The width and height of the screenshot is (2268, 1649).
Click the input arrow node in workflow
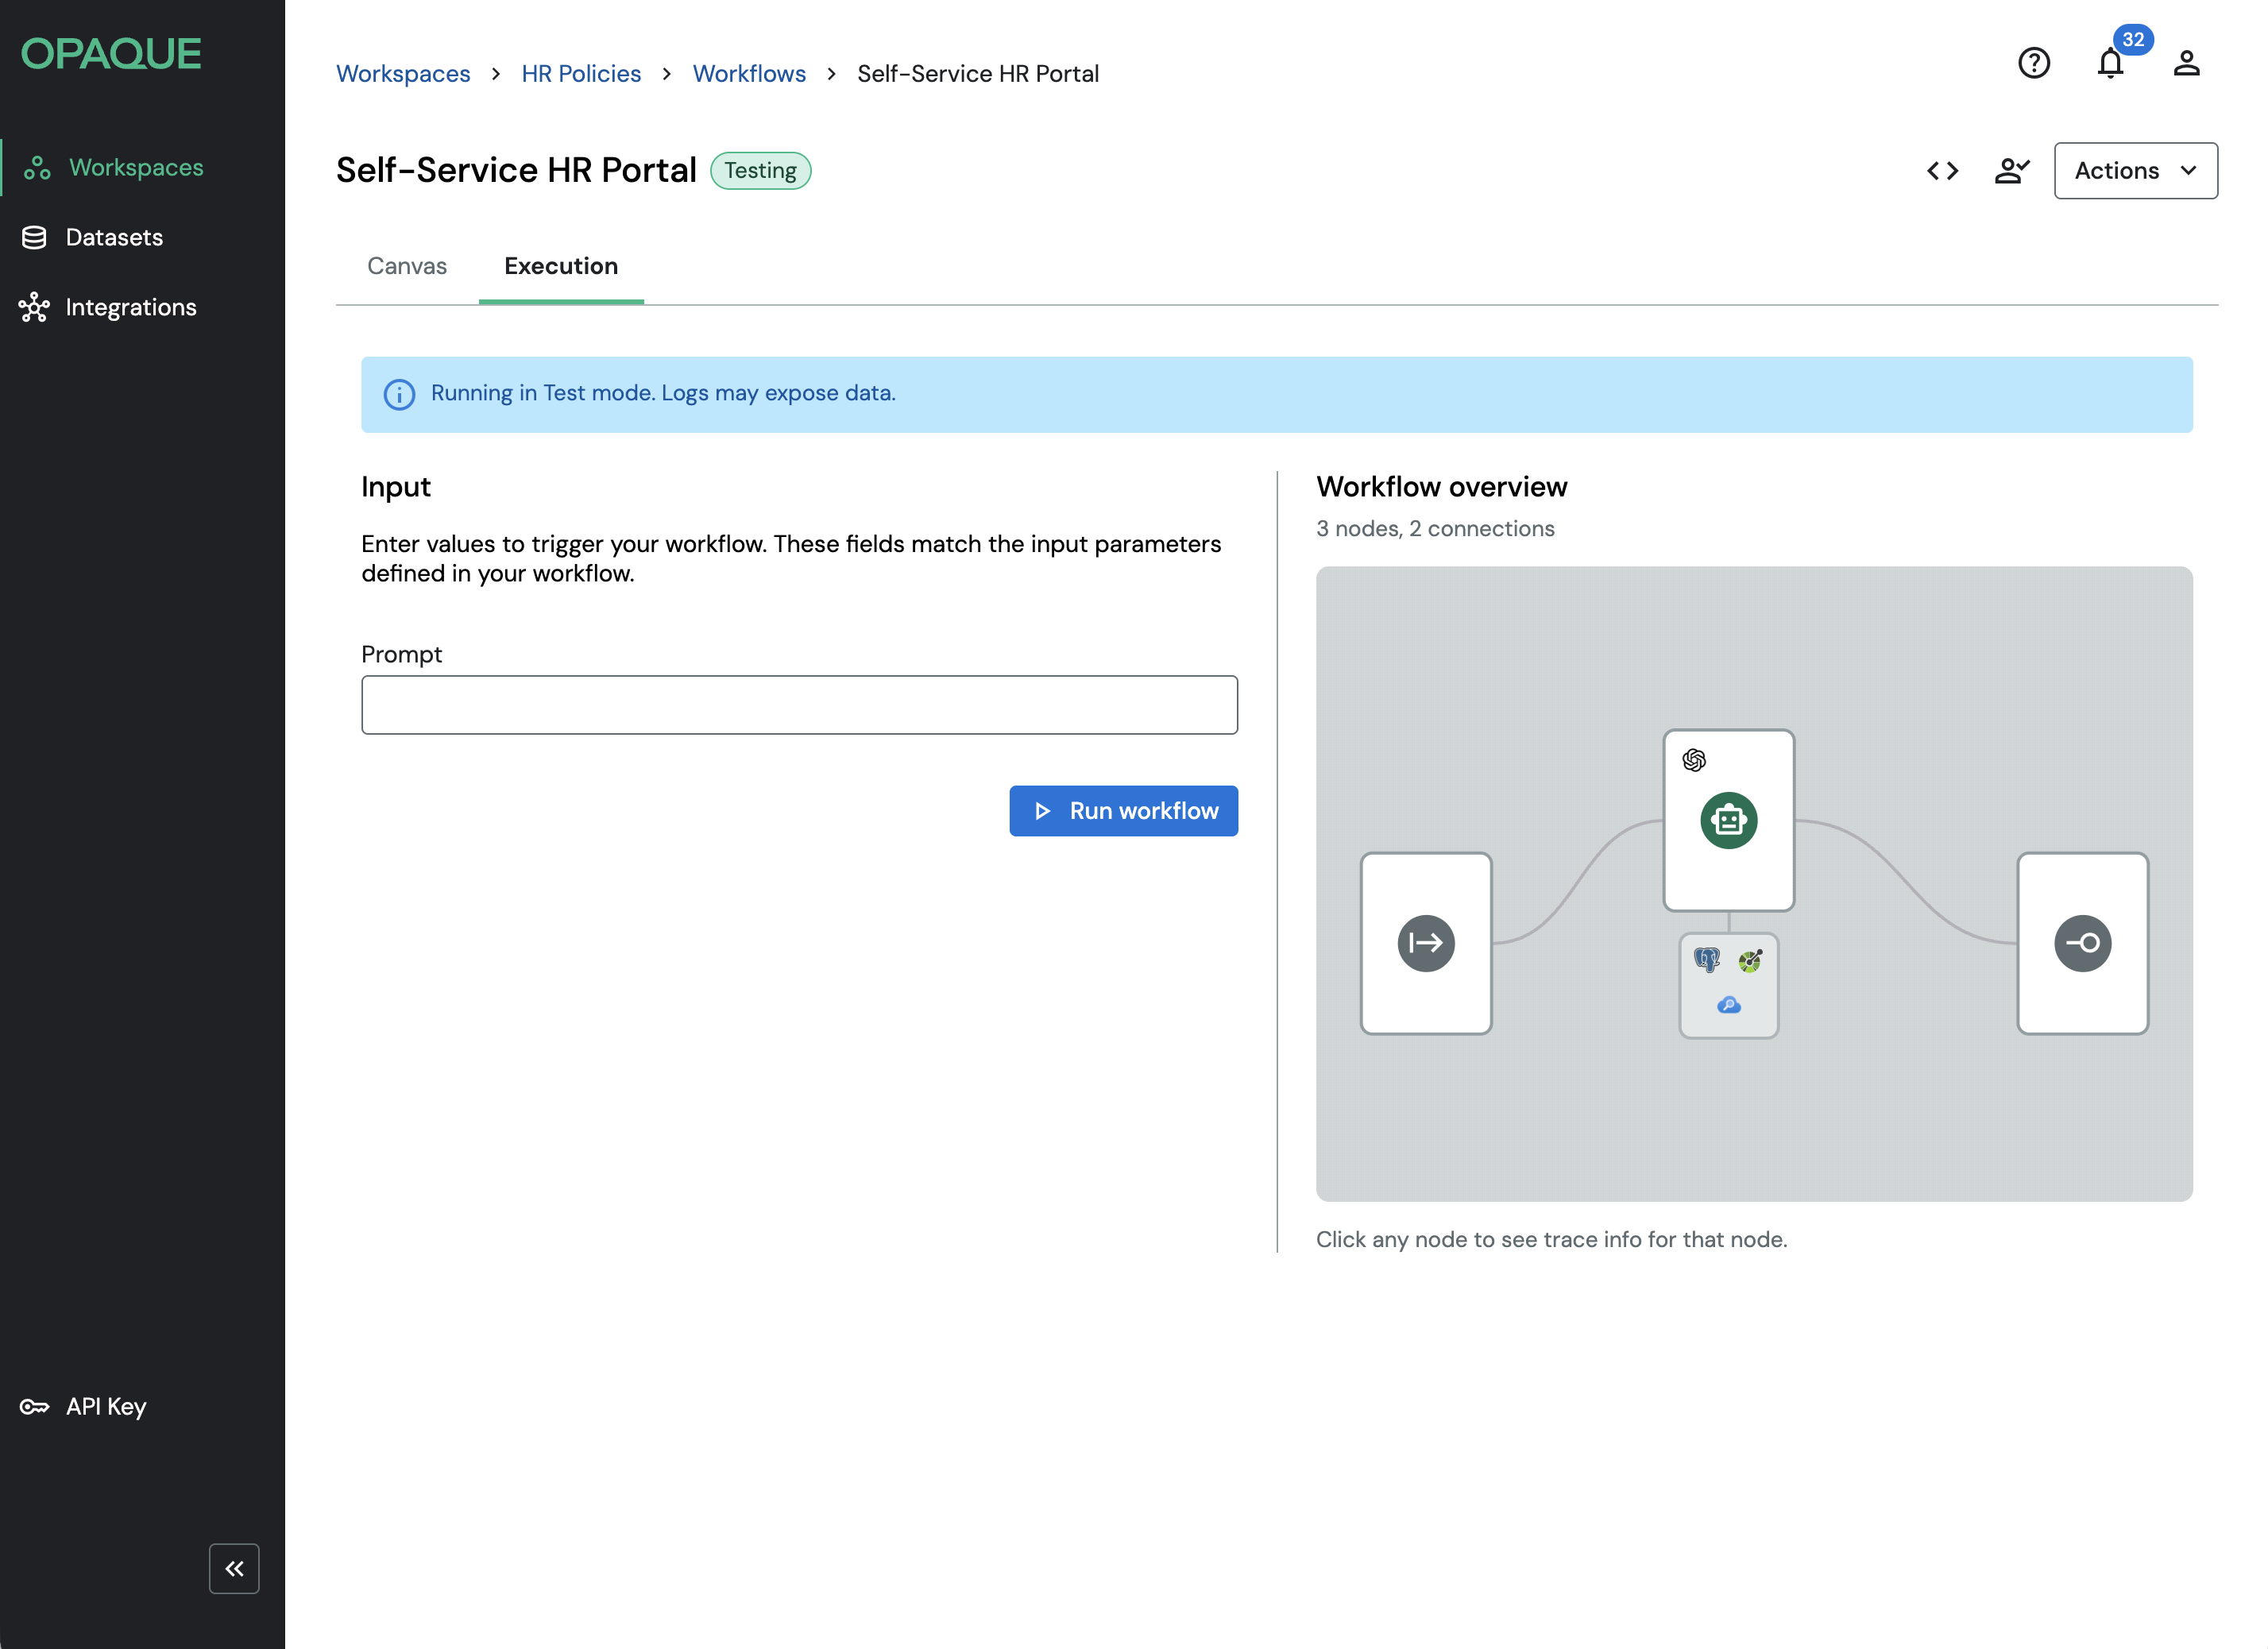pos(1425,943)
